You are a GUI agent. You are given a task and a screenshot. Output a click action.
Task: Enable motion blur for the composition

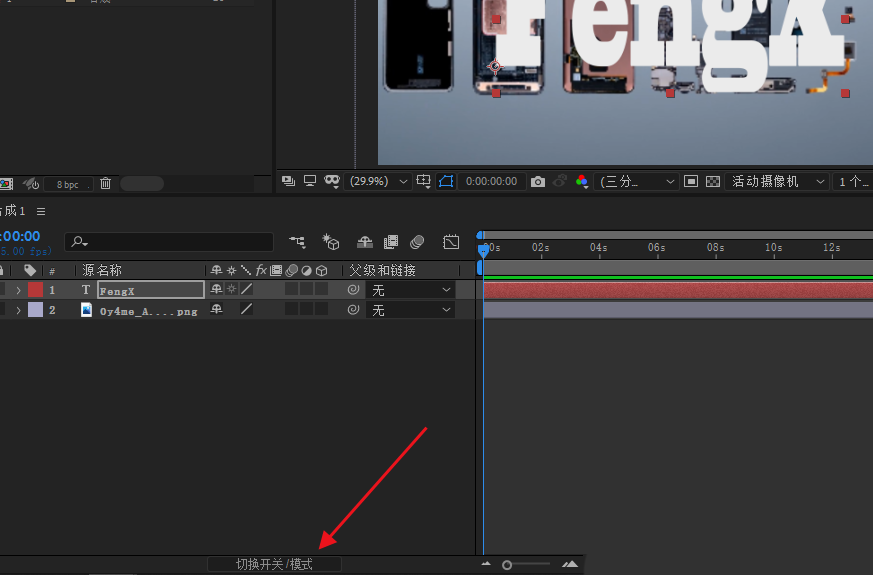coord(417,242)
